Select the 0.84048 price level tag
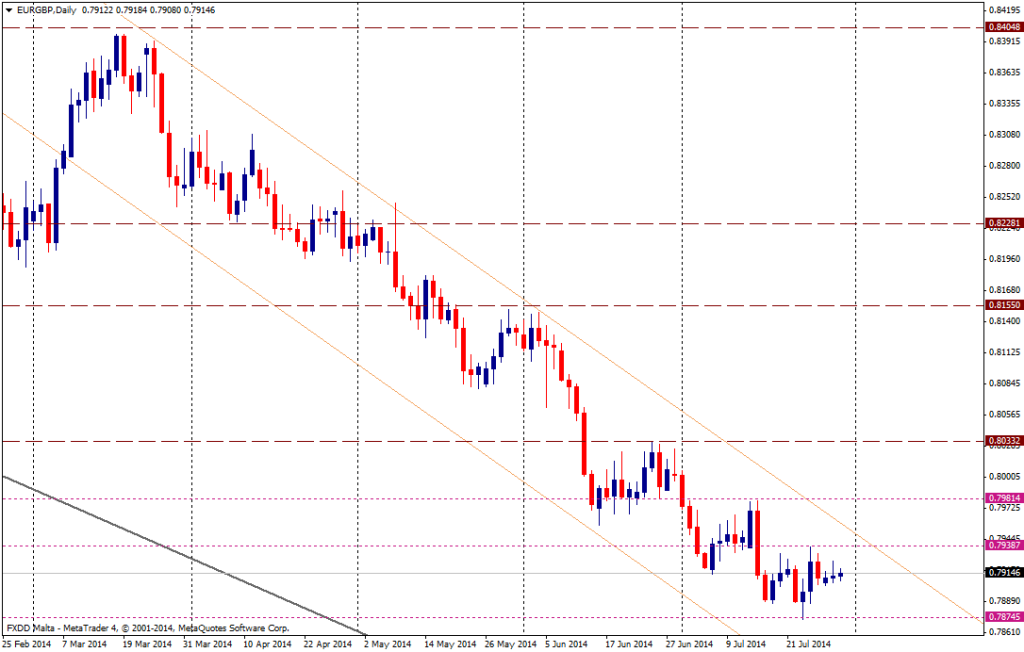Image resolution: width=1024 pixels, height=652 pixels. 1003,27
